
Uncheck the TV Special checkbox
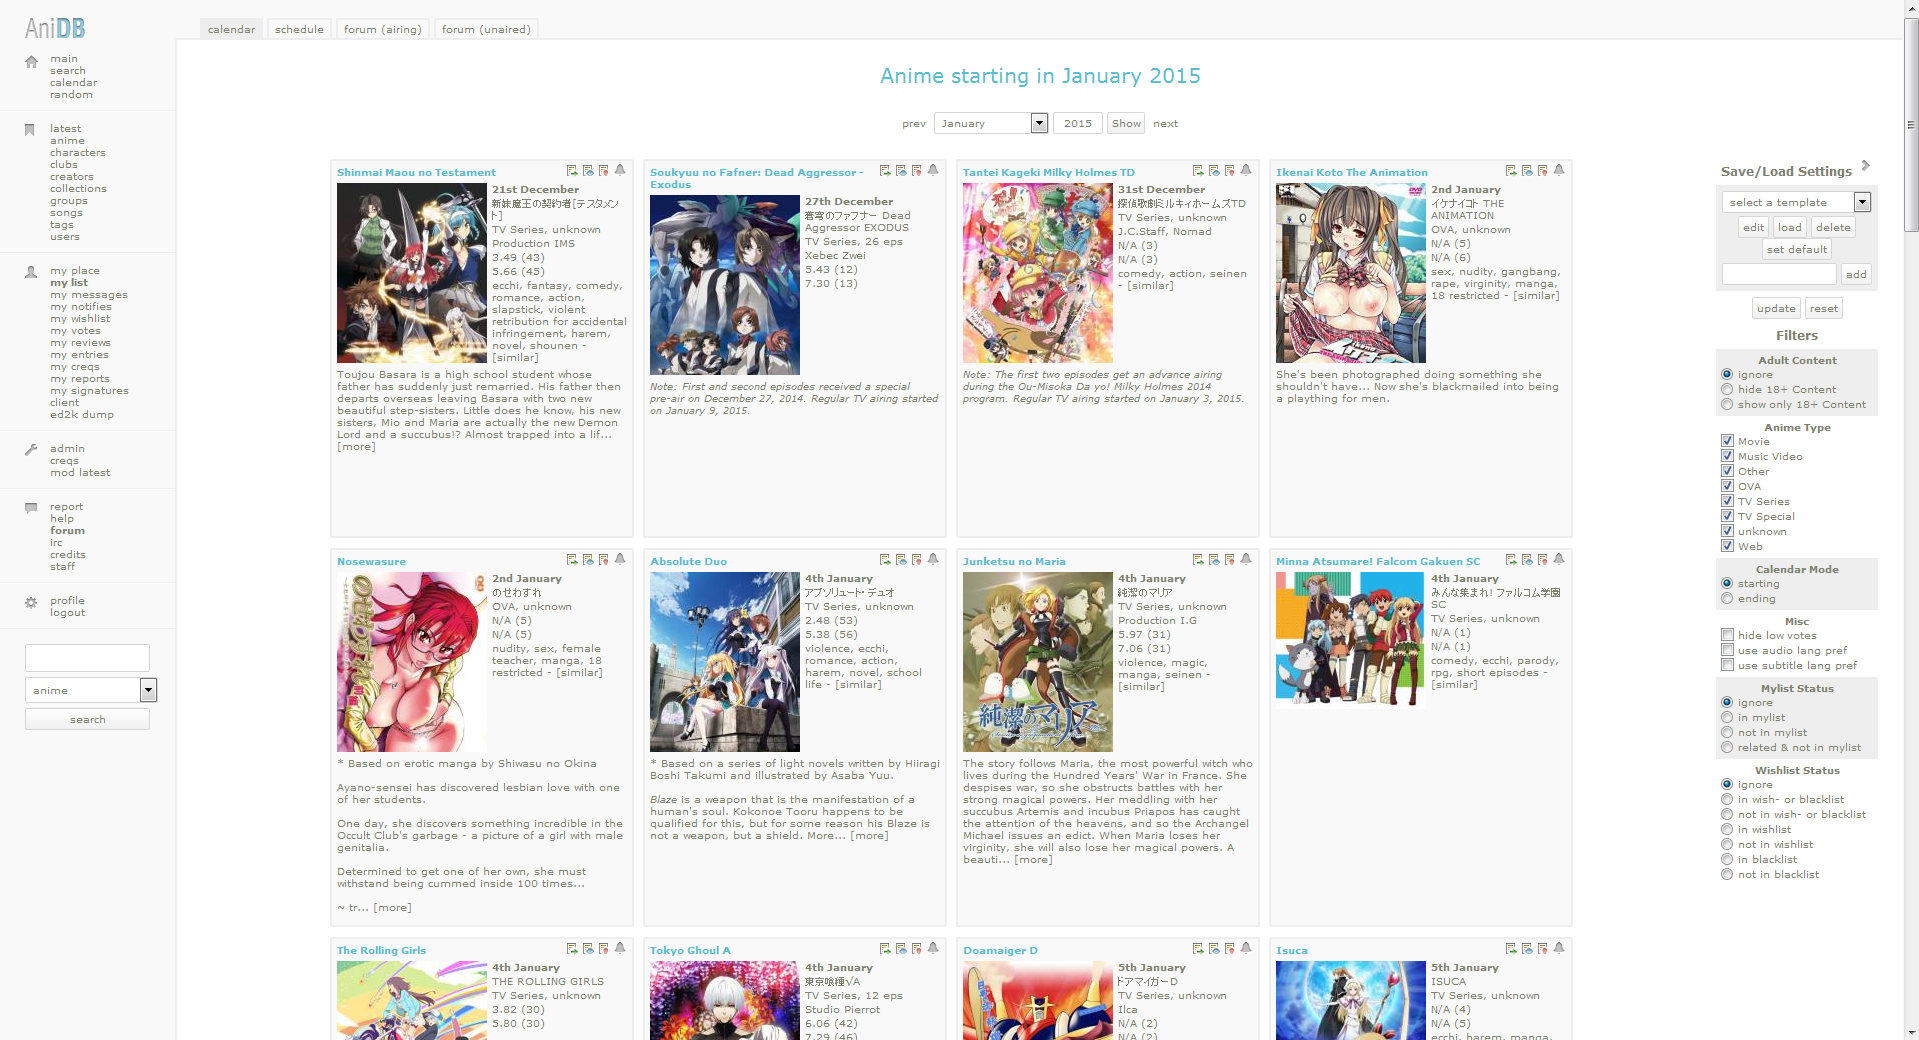click(1727, 516)
